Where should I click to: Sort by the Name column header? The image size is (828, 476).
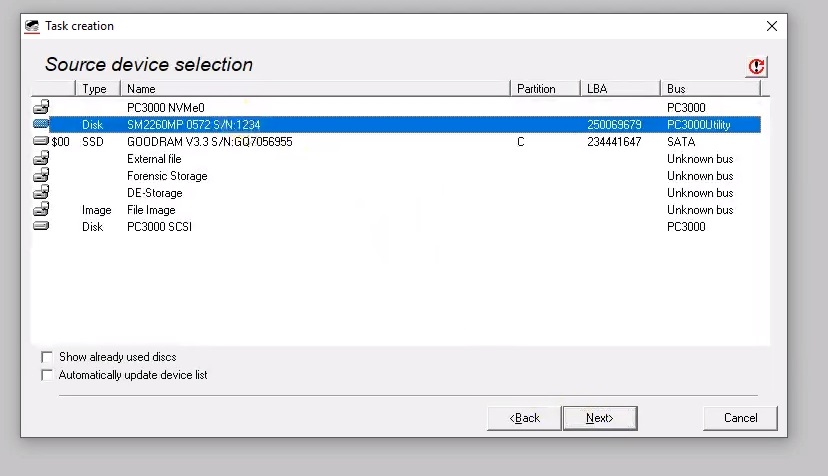tap(315, 89)
